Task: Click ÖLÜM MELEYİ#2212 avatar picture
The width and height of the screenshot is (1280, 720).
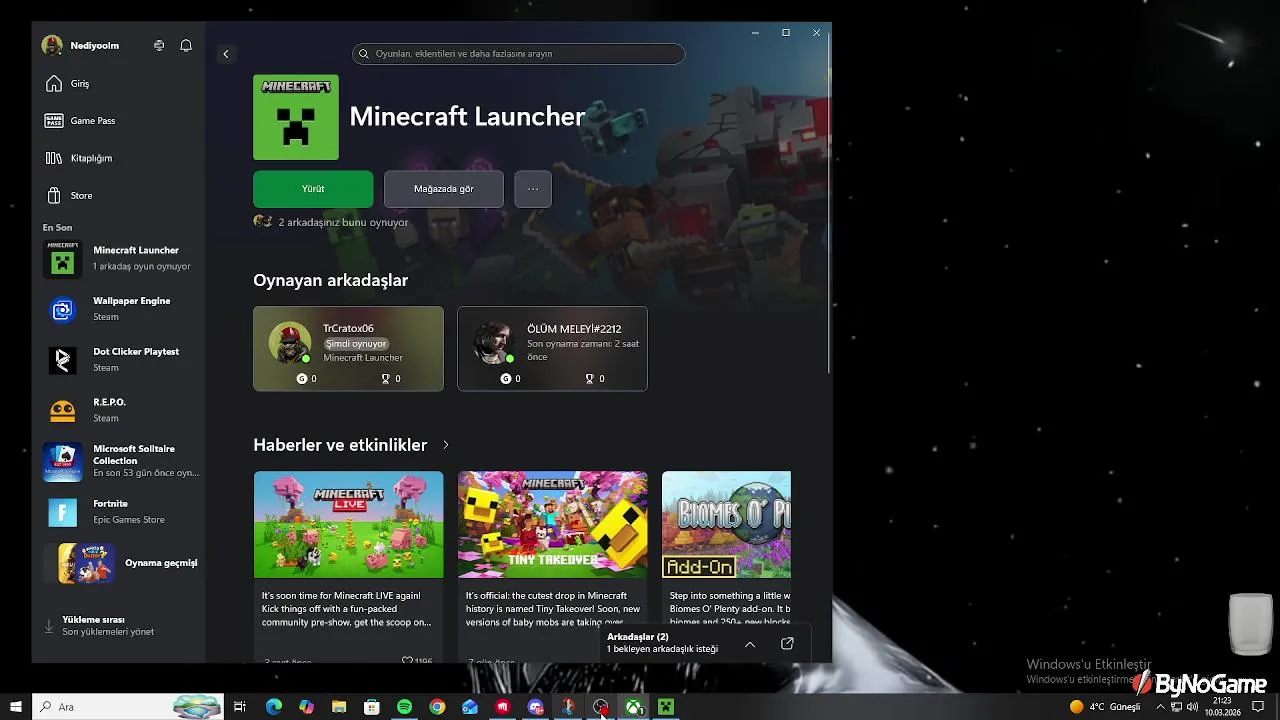Action: (x=493, y=343)
